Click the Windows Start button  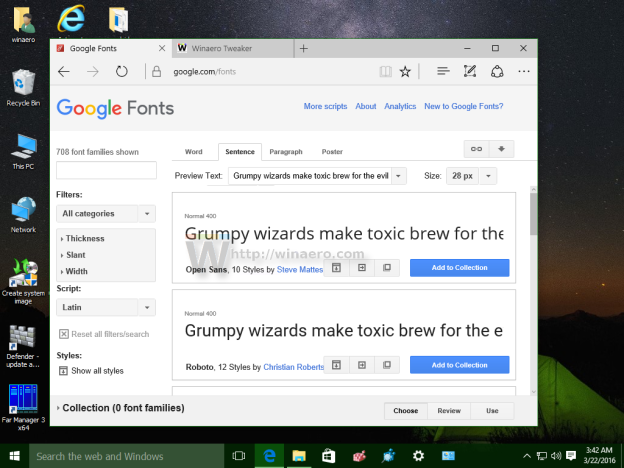click(14, 456)
